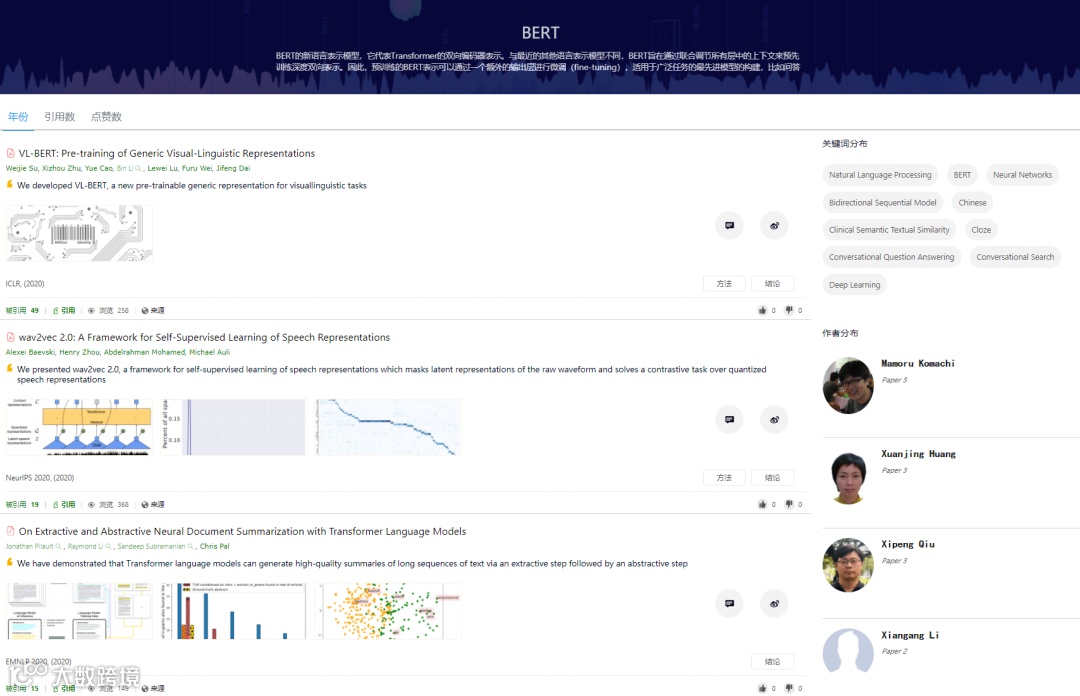Click the 结论 button for VL-BERT
Viewport: 1080px width, 696px height.
click(772, 283)
